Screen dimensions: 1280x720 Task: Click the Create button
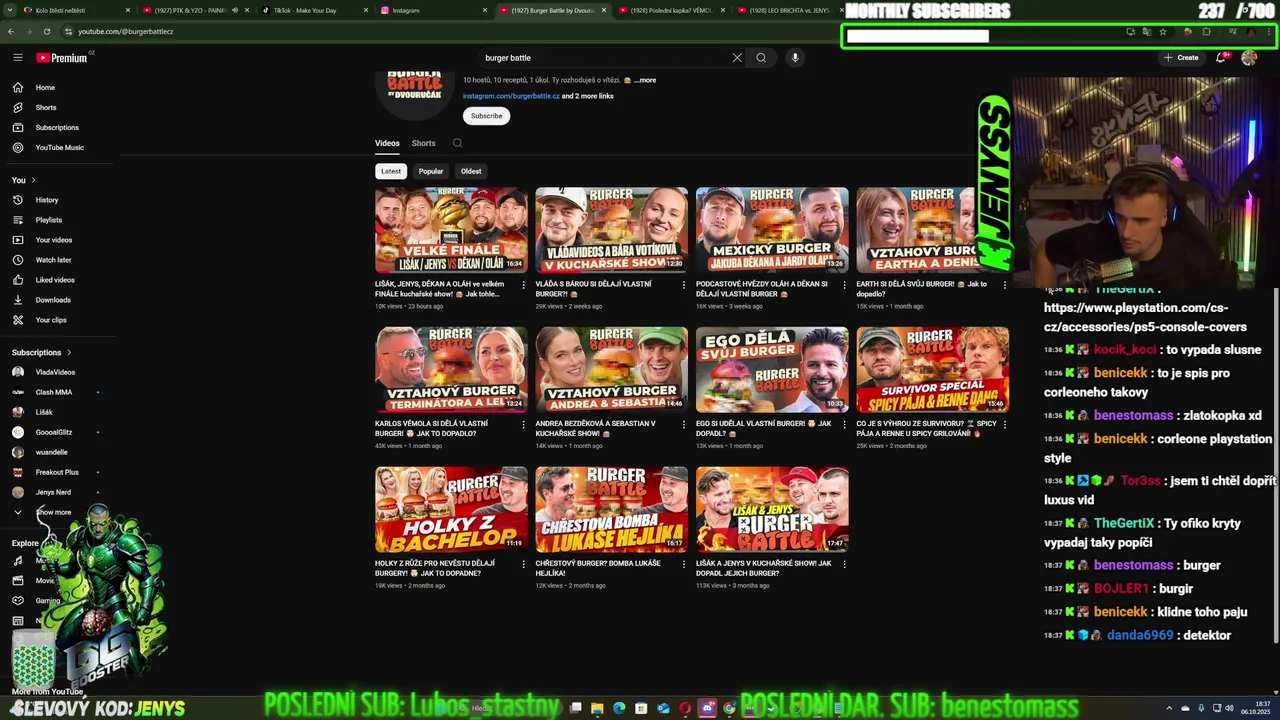(x=1181, y=58)
